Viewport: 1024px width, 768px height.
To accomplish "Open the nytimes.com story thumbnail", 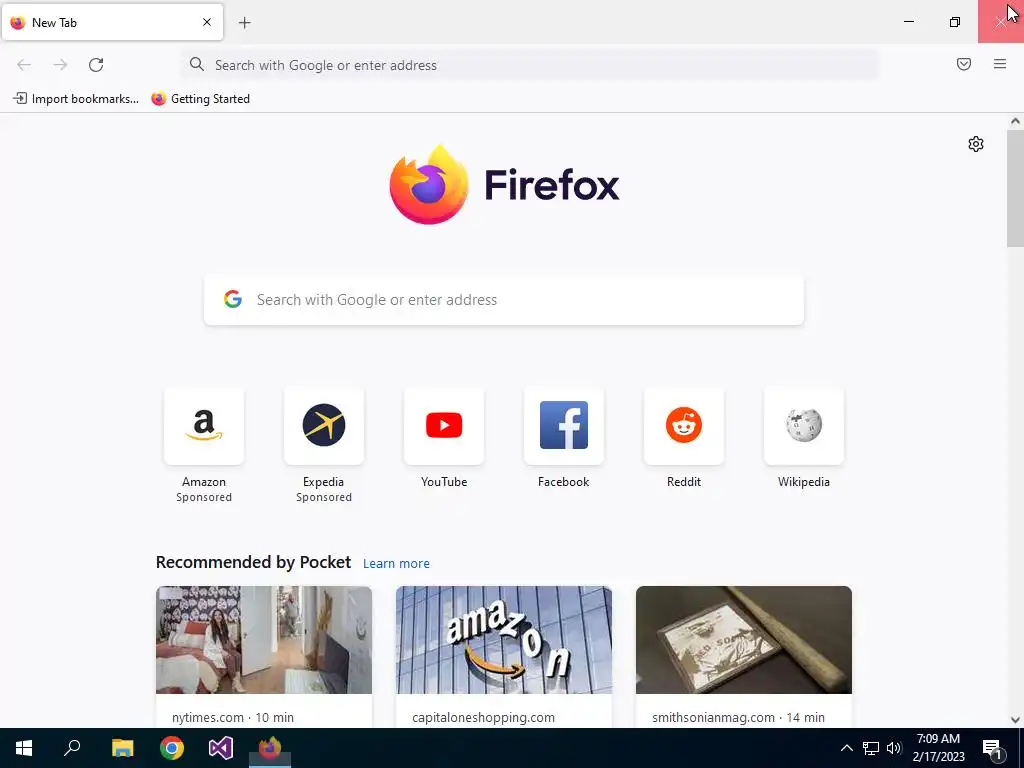I will 264,640.
